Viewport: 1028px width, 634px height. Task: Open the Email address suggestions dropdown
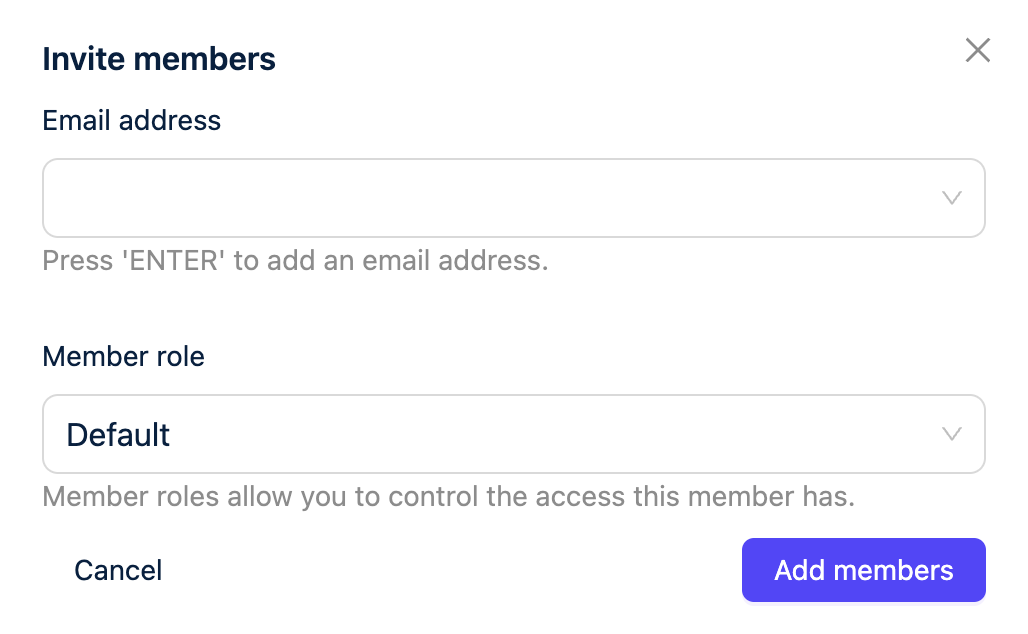(952, 198)
